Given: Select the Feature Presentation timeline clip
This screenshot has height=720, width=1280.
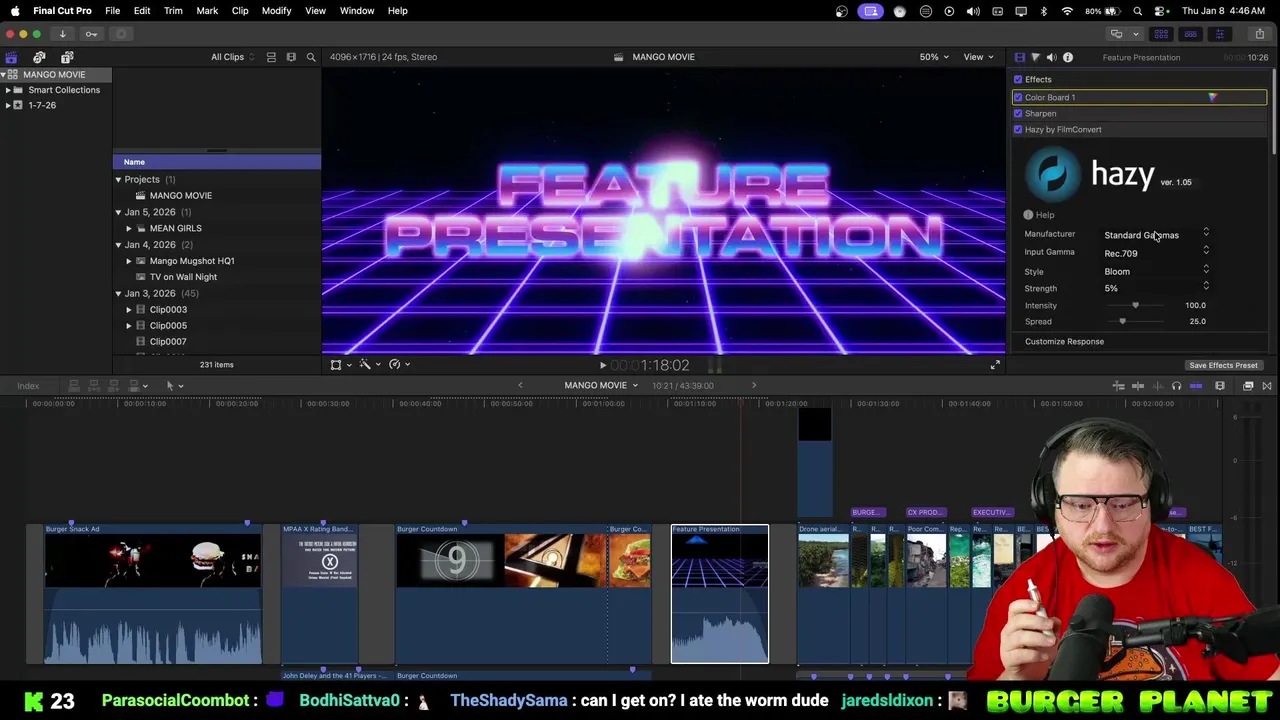Looking at the screenshot, I should tap(720, 594).
